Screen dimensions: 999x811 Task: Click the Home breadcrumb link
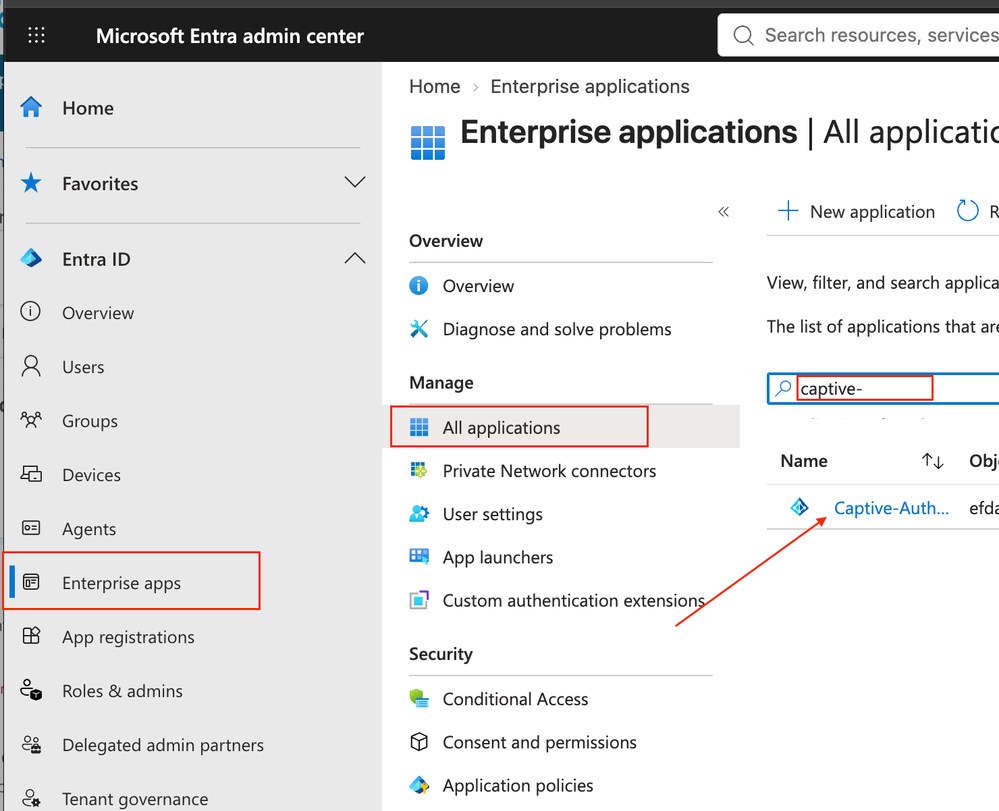(x=435, y=87)
